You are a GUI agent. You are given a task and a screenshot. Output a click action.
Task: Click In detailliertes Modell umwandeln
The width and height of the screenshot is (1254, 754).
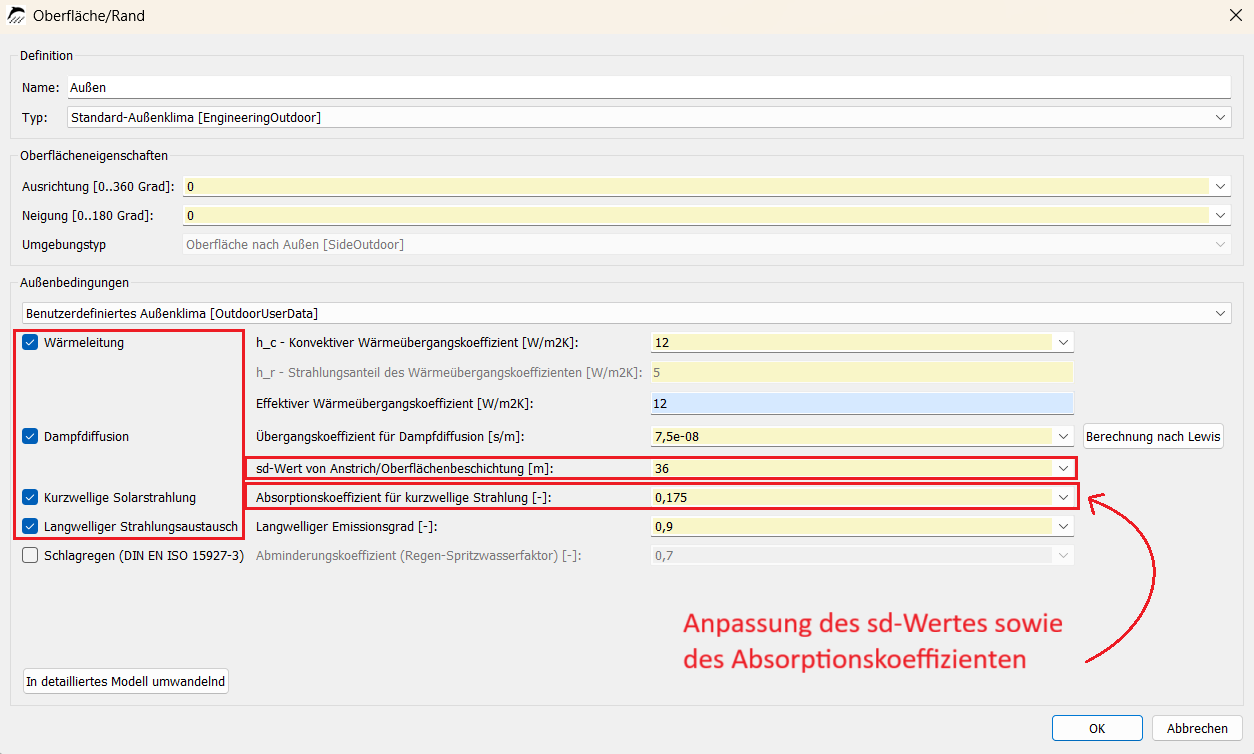[x=126, y=681]
